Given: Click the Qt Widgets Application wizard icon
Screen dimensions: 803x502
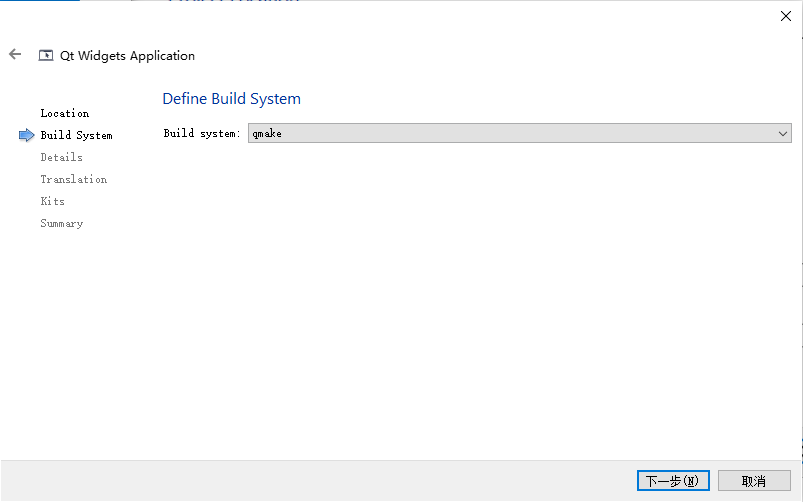Looking at the screenshot, I should [x=46, y=55].
